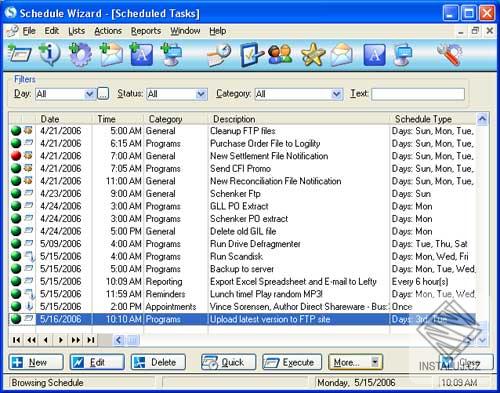
Task: Jump to last record navigation arrow
Action: point(90,340)
